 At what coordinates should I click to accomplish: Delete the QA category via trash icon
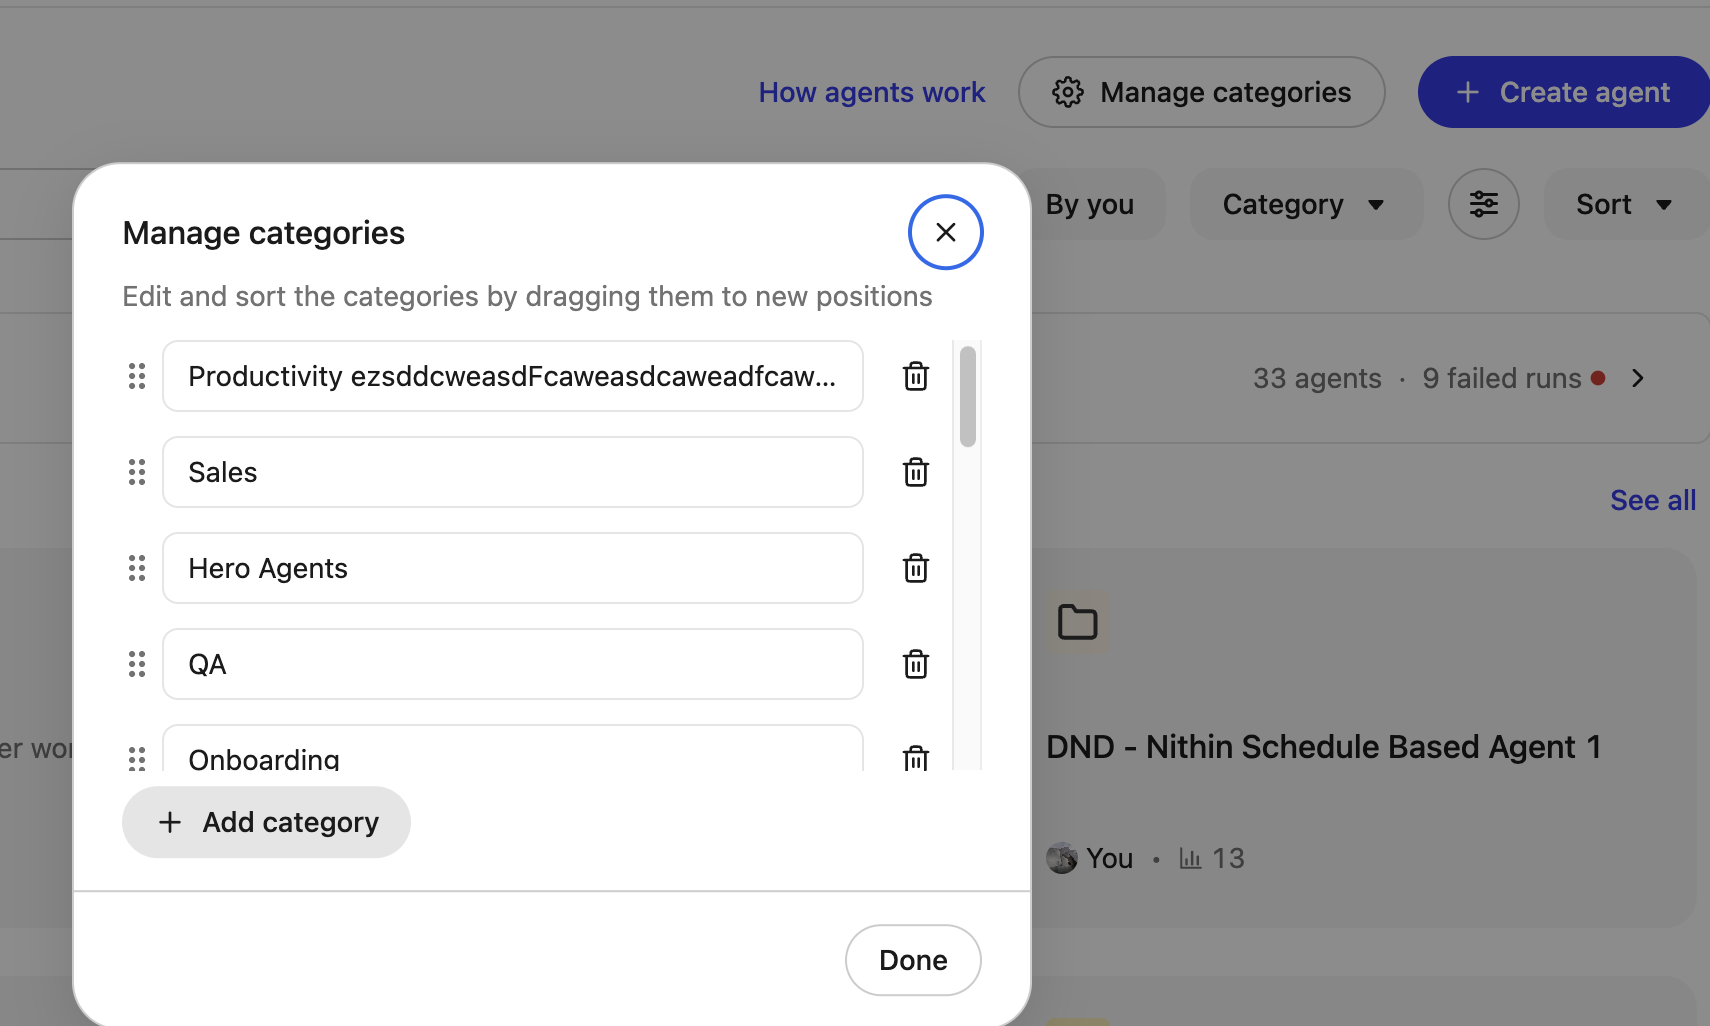click(x=915, y=664)
